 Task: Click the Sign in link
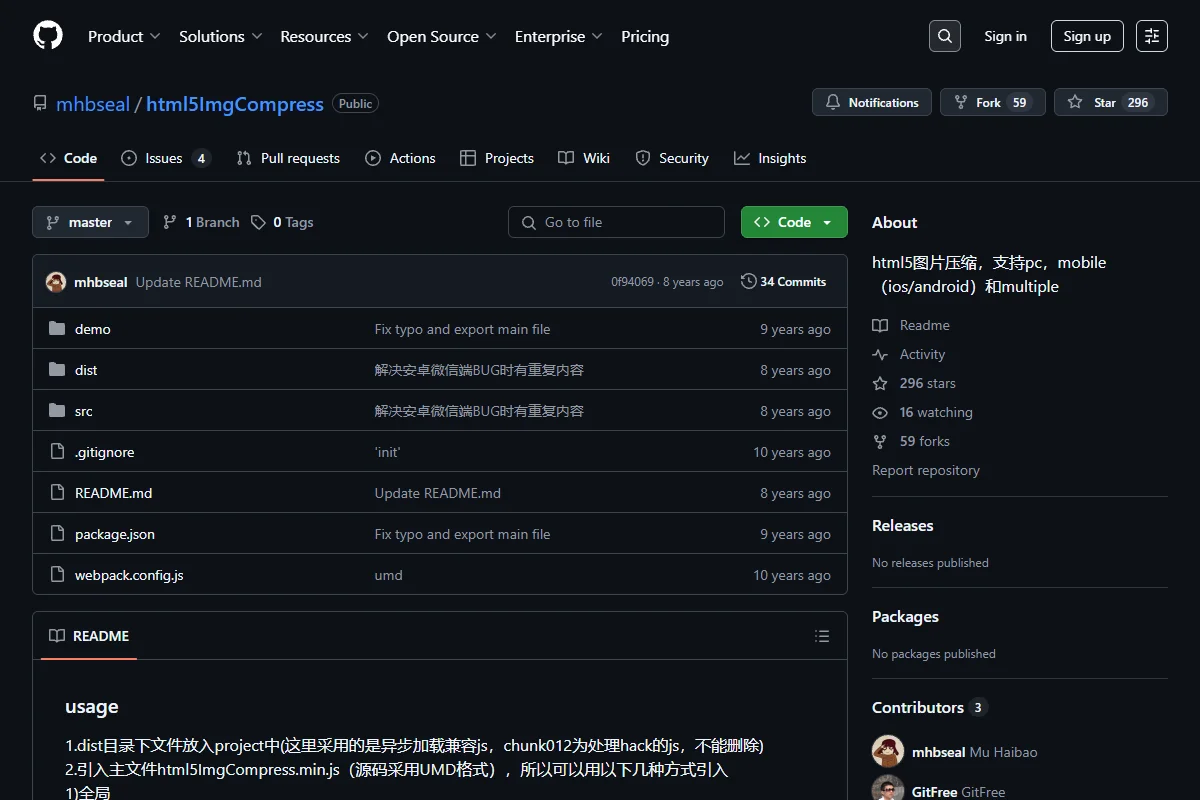[x=1005, y=36]
